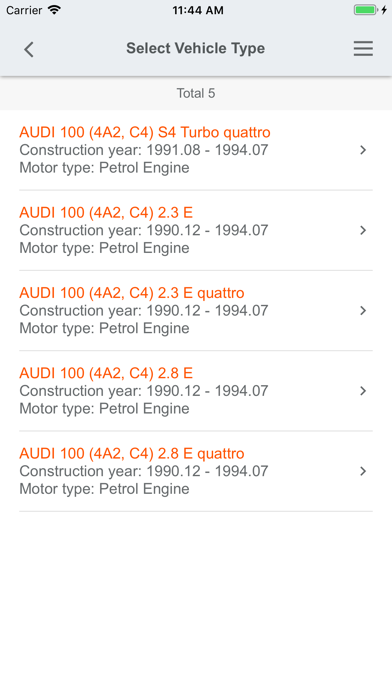Tap Motor type line under S4 Turbo quattro

[104, 168]
